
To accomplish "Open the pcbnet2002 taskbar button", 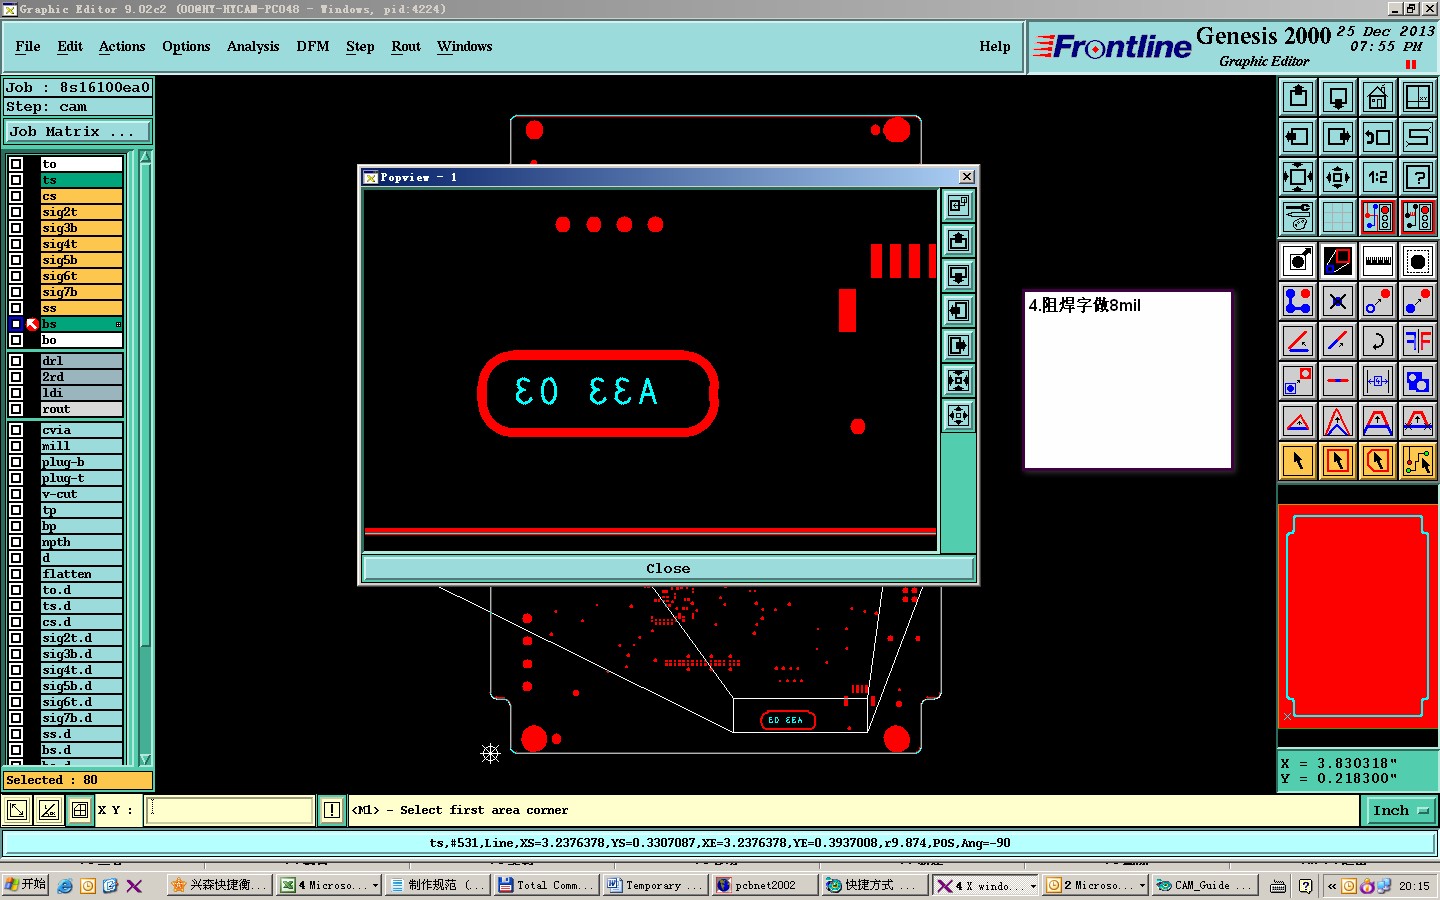I will [x=763, y=885].
